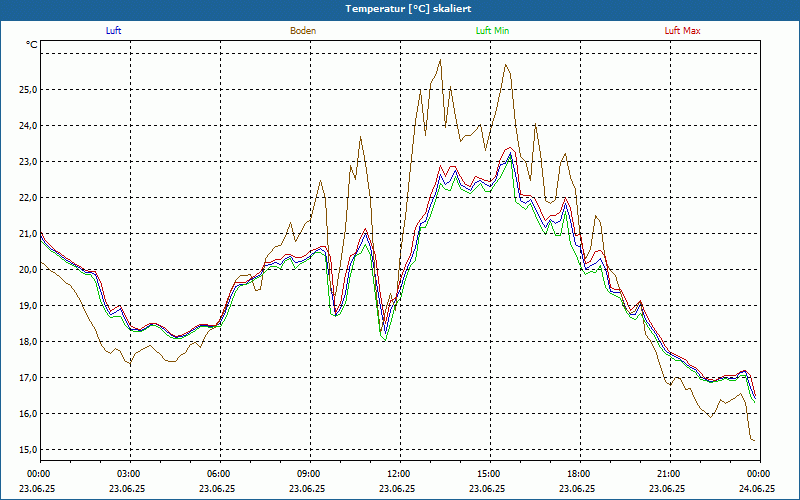Click the 03:00 time axis label
The width and height of the screenshot is (800, 500).
[130, 473]
